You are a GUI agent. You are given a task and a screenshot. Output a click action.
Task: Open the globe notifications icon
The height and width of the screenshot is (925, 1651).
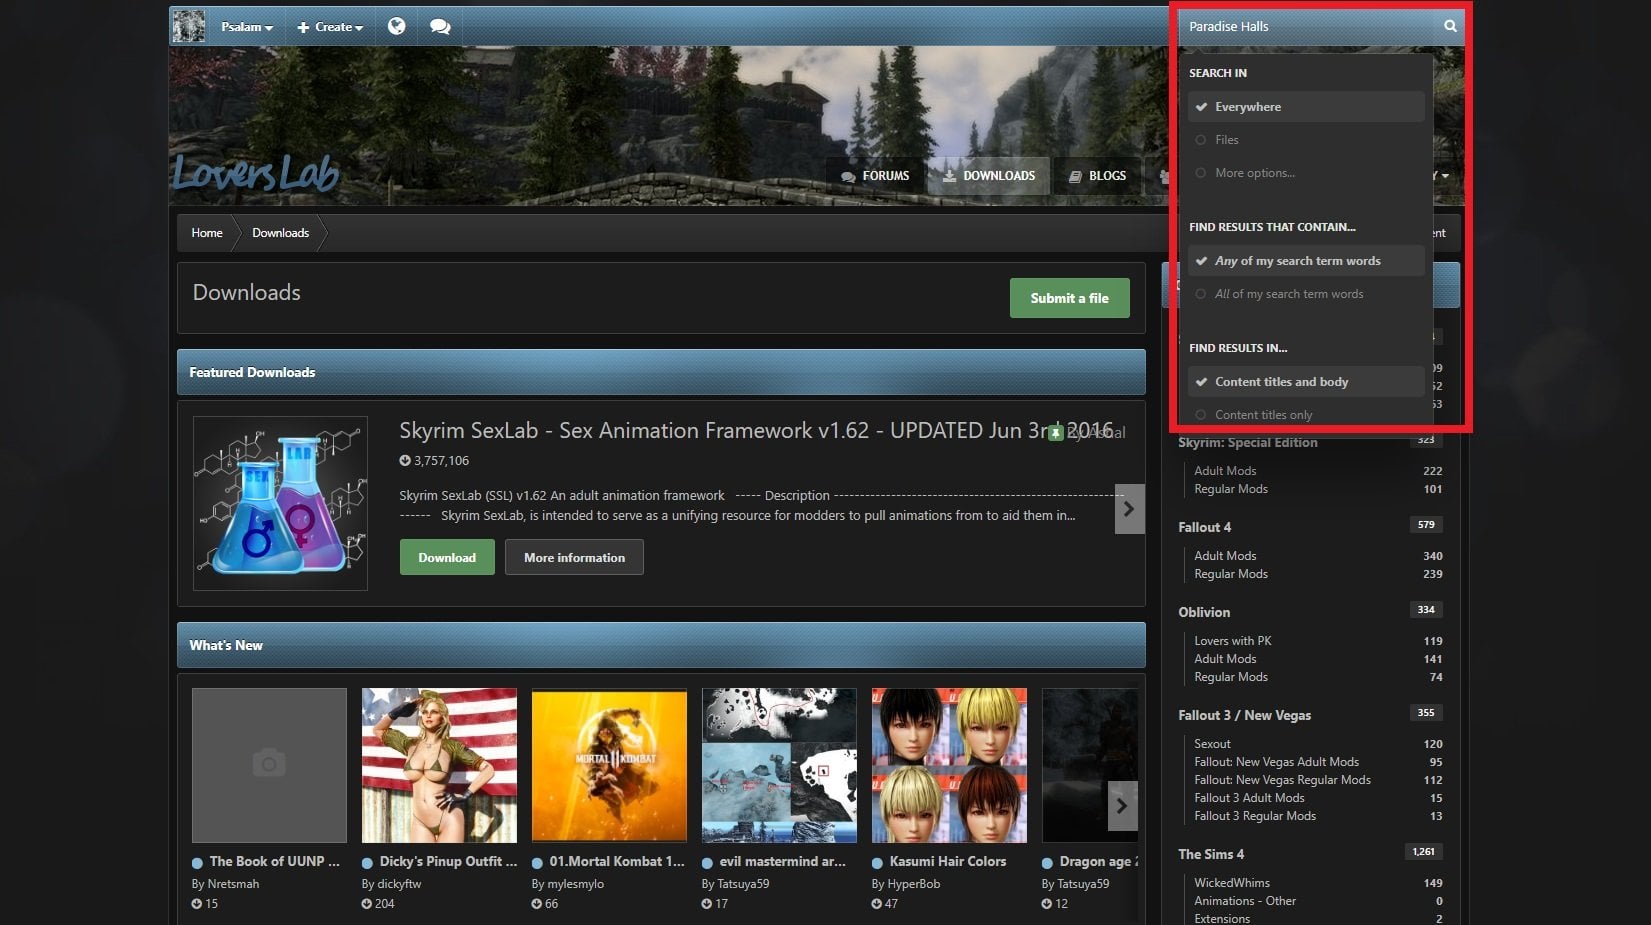pyautogui.click(x=397, y=26)
